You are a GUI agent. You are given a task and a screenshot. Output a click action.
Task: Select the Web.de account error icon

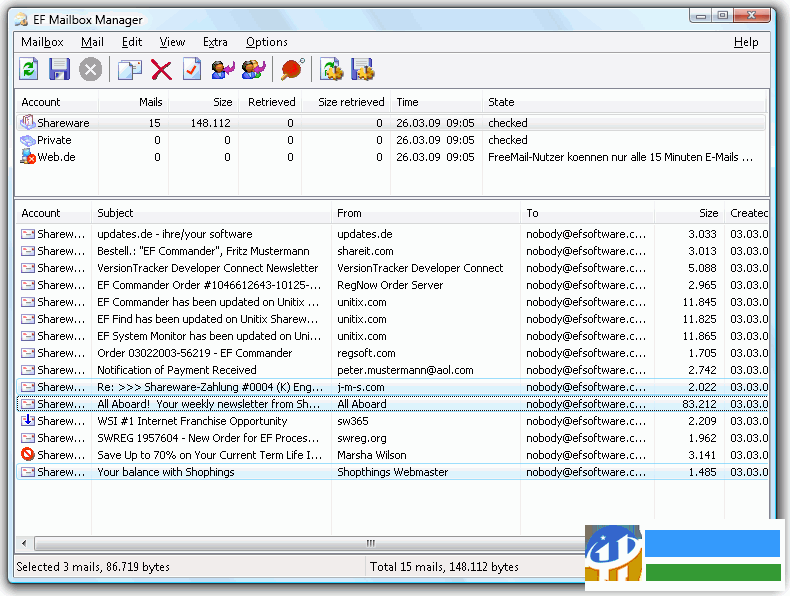28,157
